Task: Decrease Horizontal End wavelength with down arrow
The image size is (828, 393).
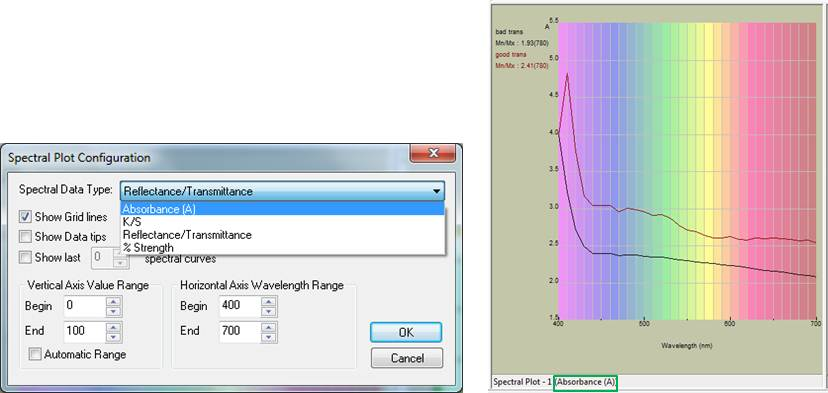Action: 269,337
